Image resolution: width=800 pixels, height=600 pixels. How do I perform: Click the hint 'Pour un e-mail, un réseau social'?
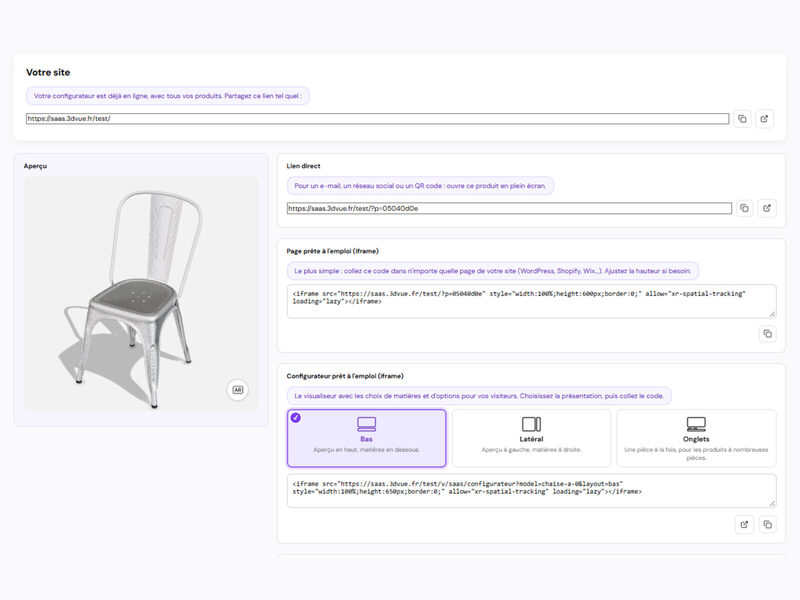[x=420, y=186]
